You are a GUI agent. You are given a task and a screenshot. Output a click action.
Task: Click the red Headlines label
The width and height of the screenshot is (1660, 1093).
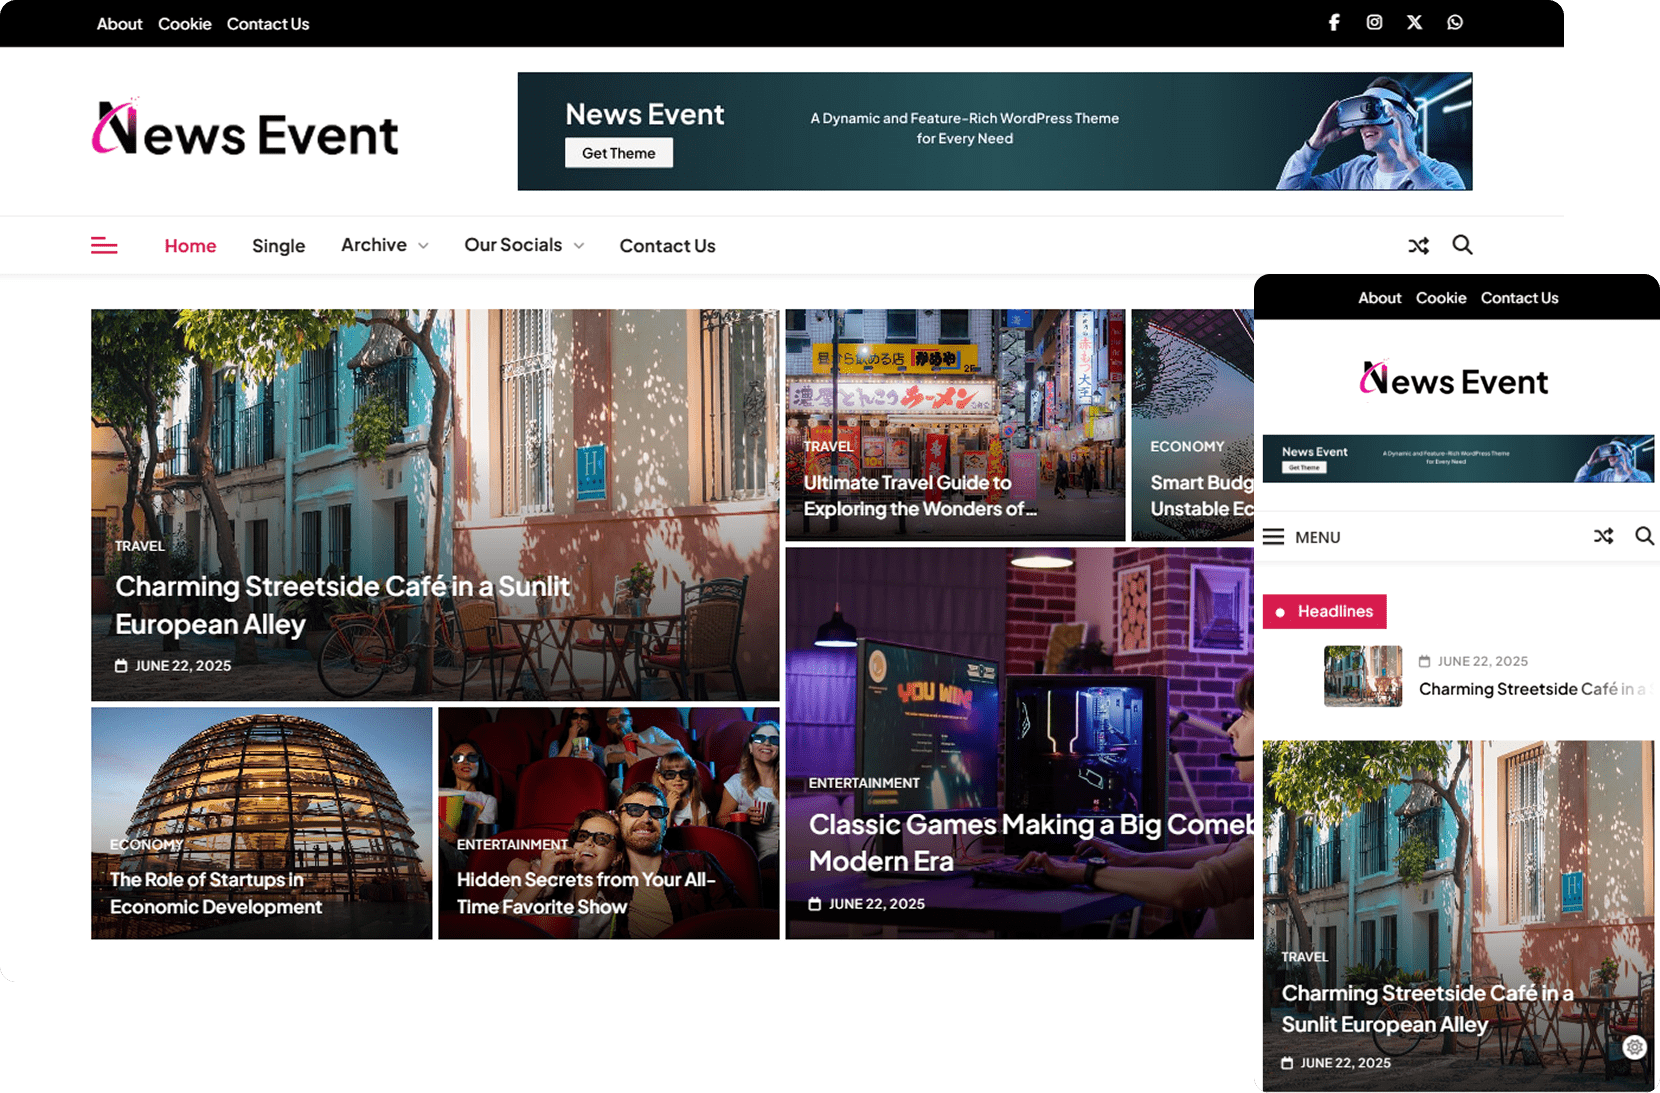point(1324,611)
